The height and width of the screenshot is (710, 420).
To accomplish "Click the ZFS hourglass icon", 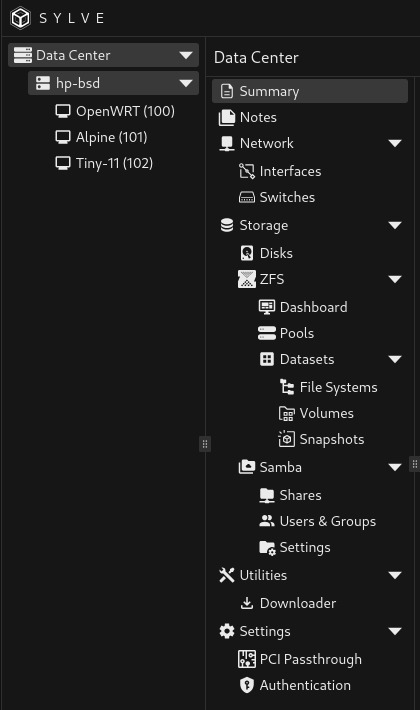I will click(247, 279).
